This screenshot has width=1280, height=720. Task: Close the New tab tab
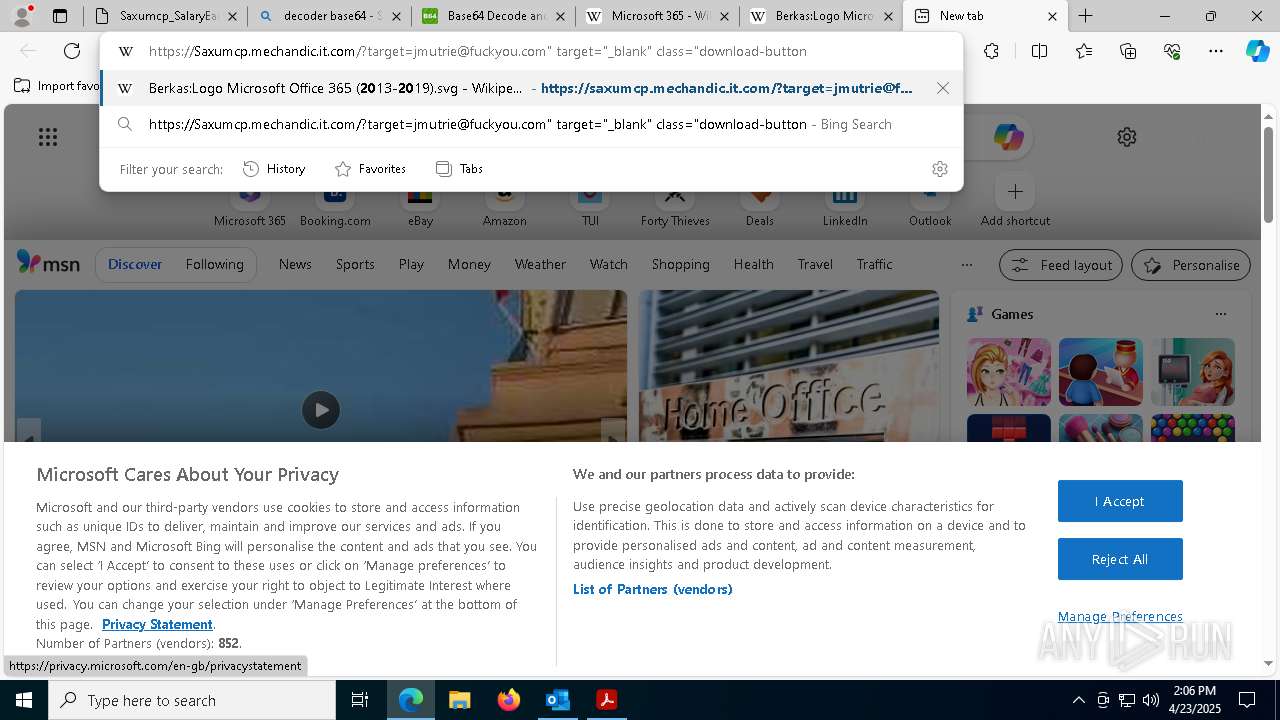[1052, 16]
